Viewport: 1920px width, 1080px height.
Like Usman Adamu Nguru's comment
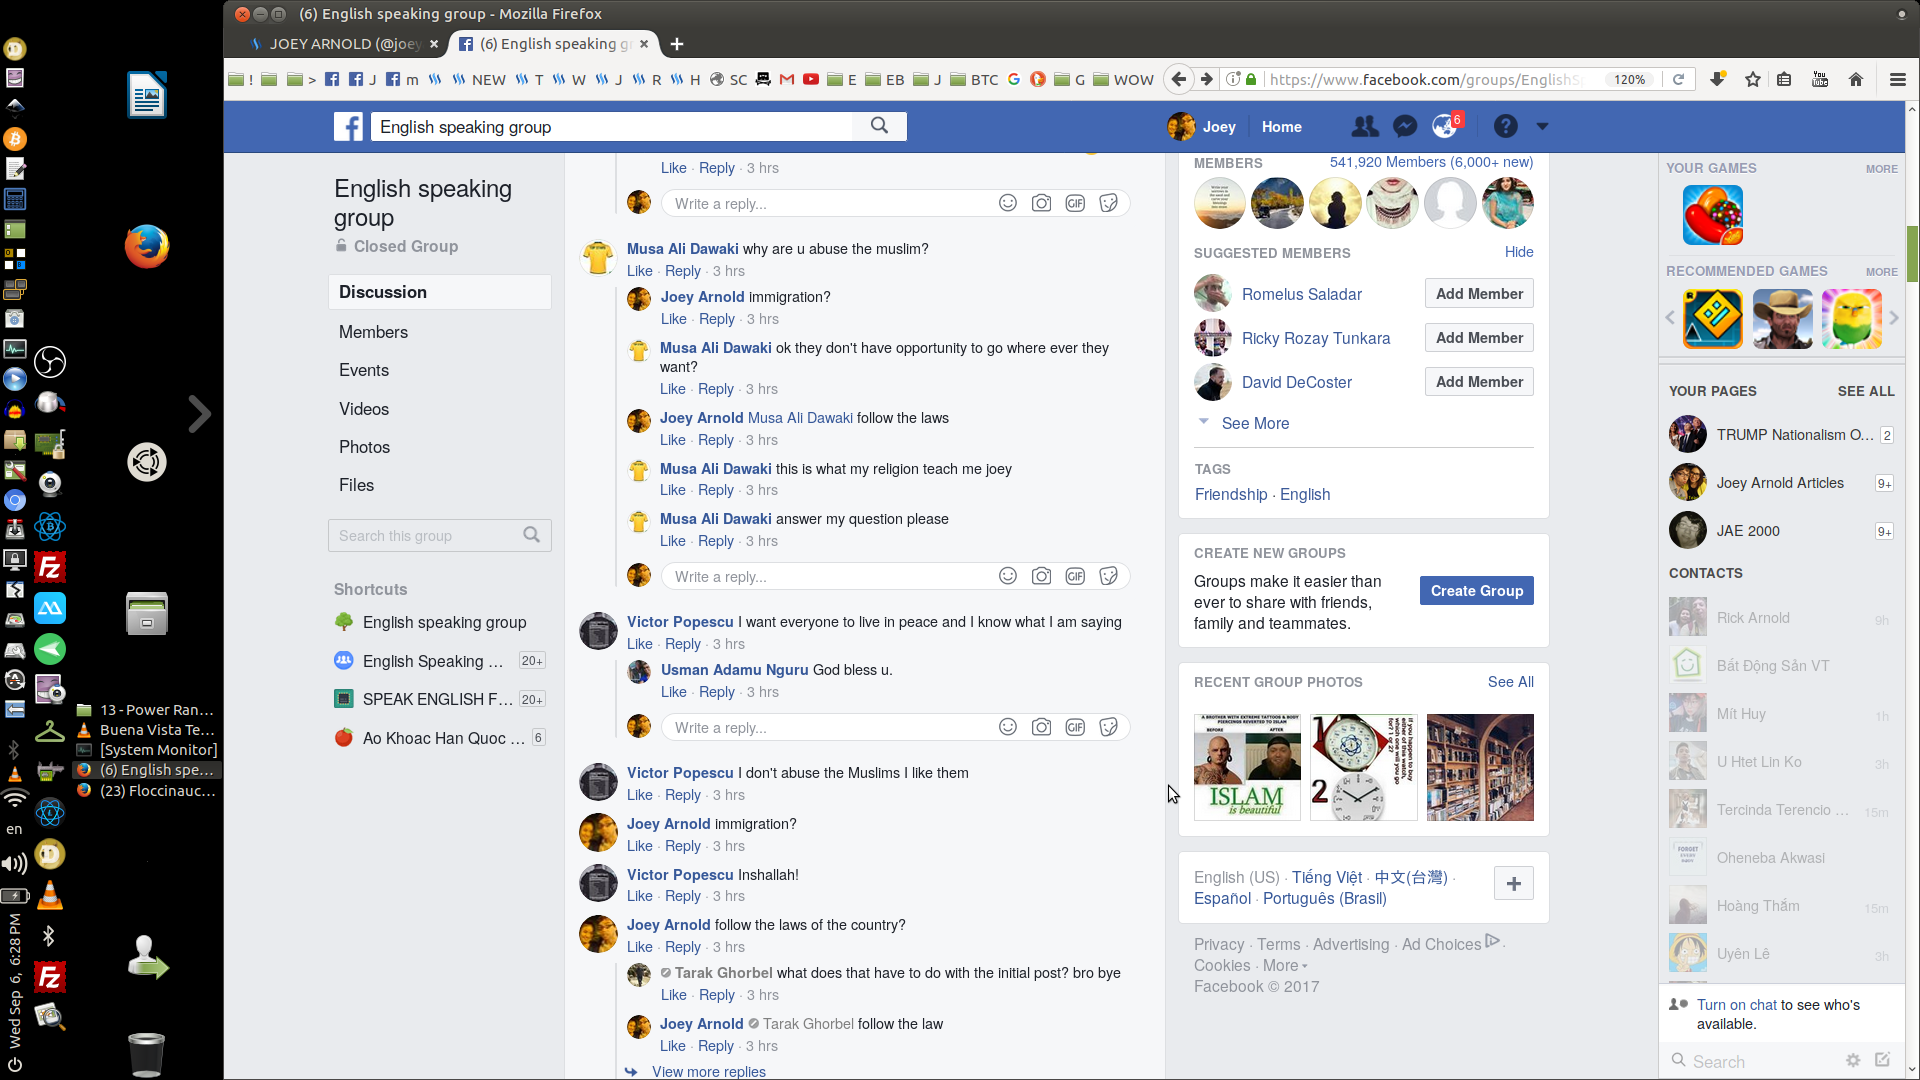(x=674, y=692)
